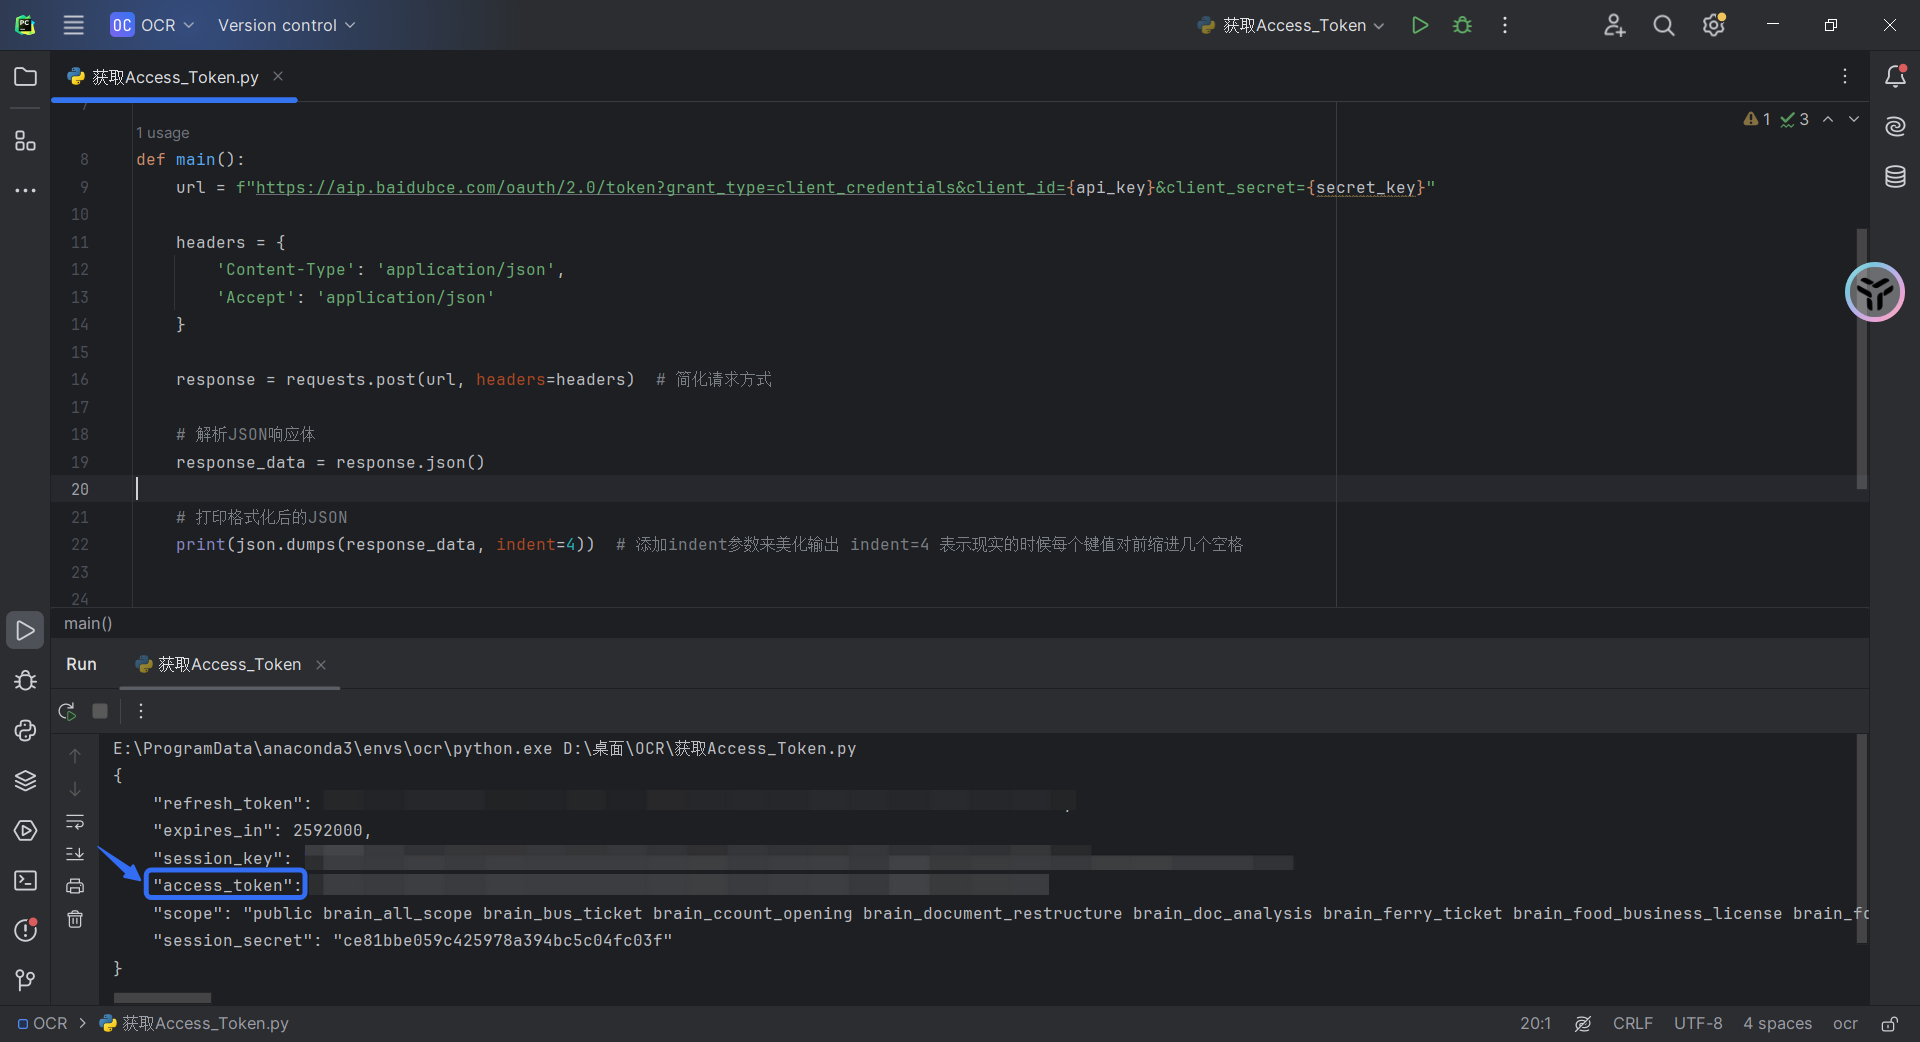This screenshot has height=1042, width=1920.
Task: Switch the ocr Python interpreter
Action: pos(1845,1023)
